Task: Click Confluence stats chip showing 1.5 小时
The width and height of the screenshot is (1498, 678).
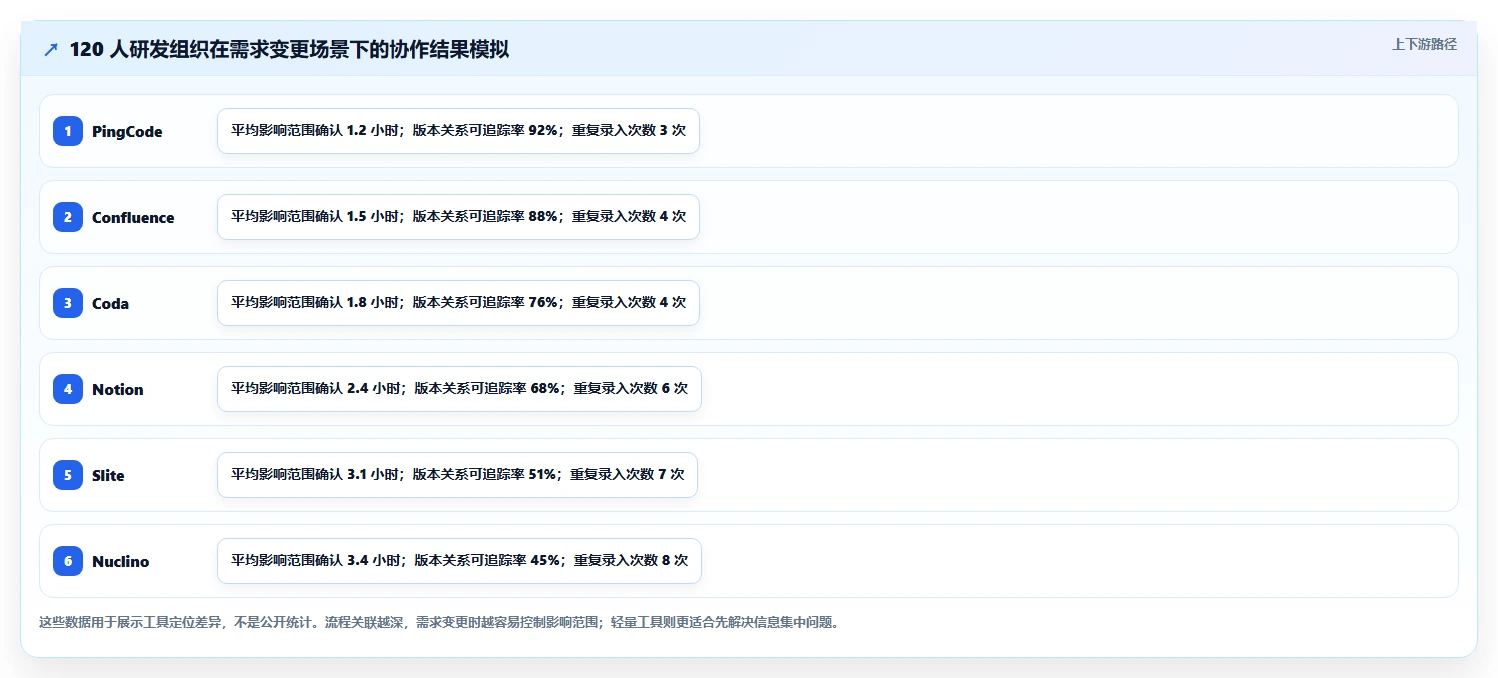Action: click(x=458, y=217)
